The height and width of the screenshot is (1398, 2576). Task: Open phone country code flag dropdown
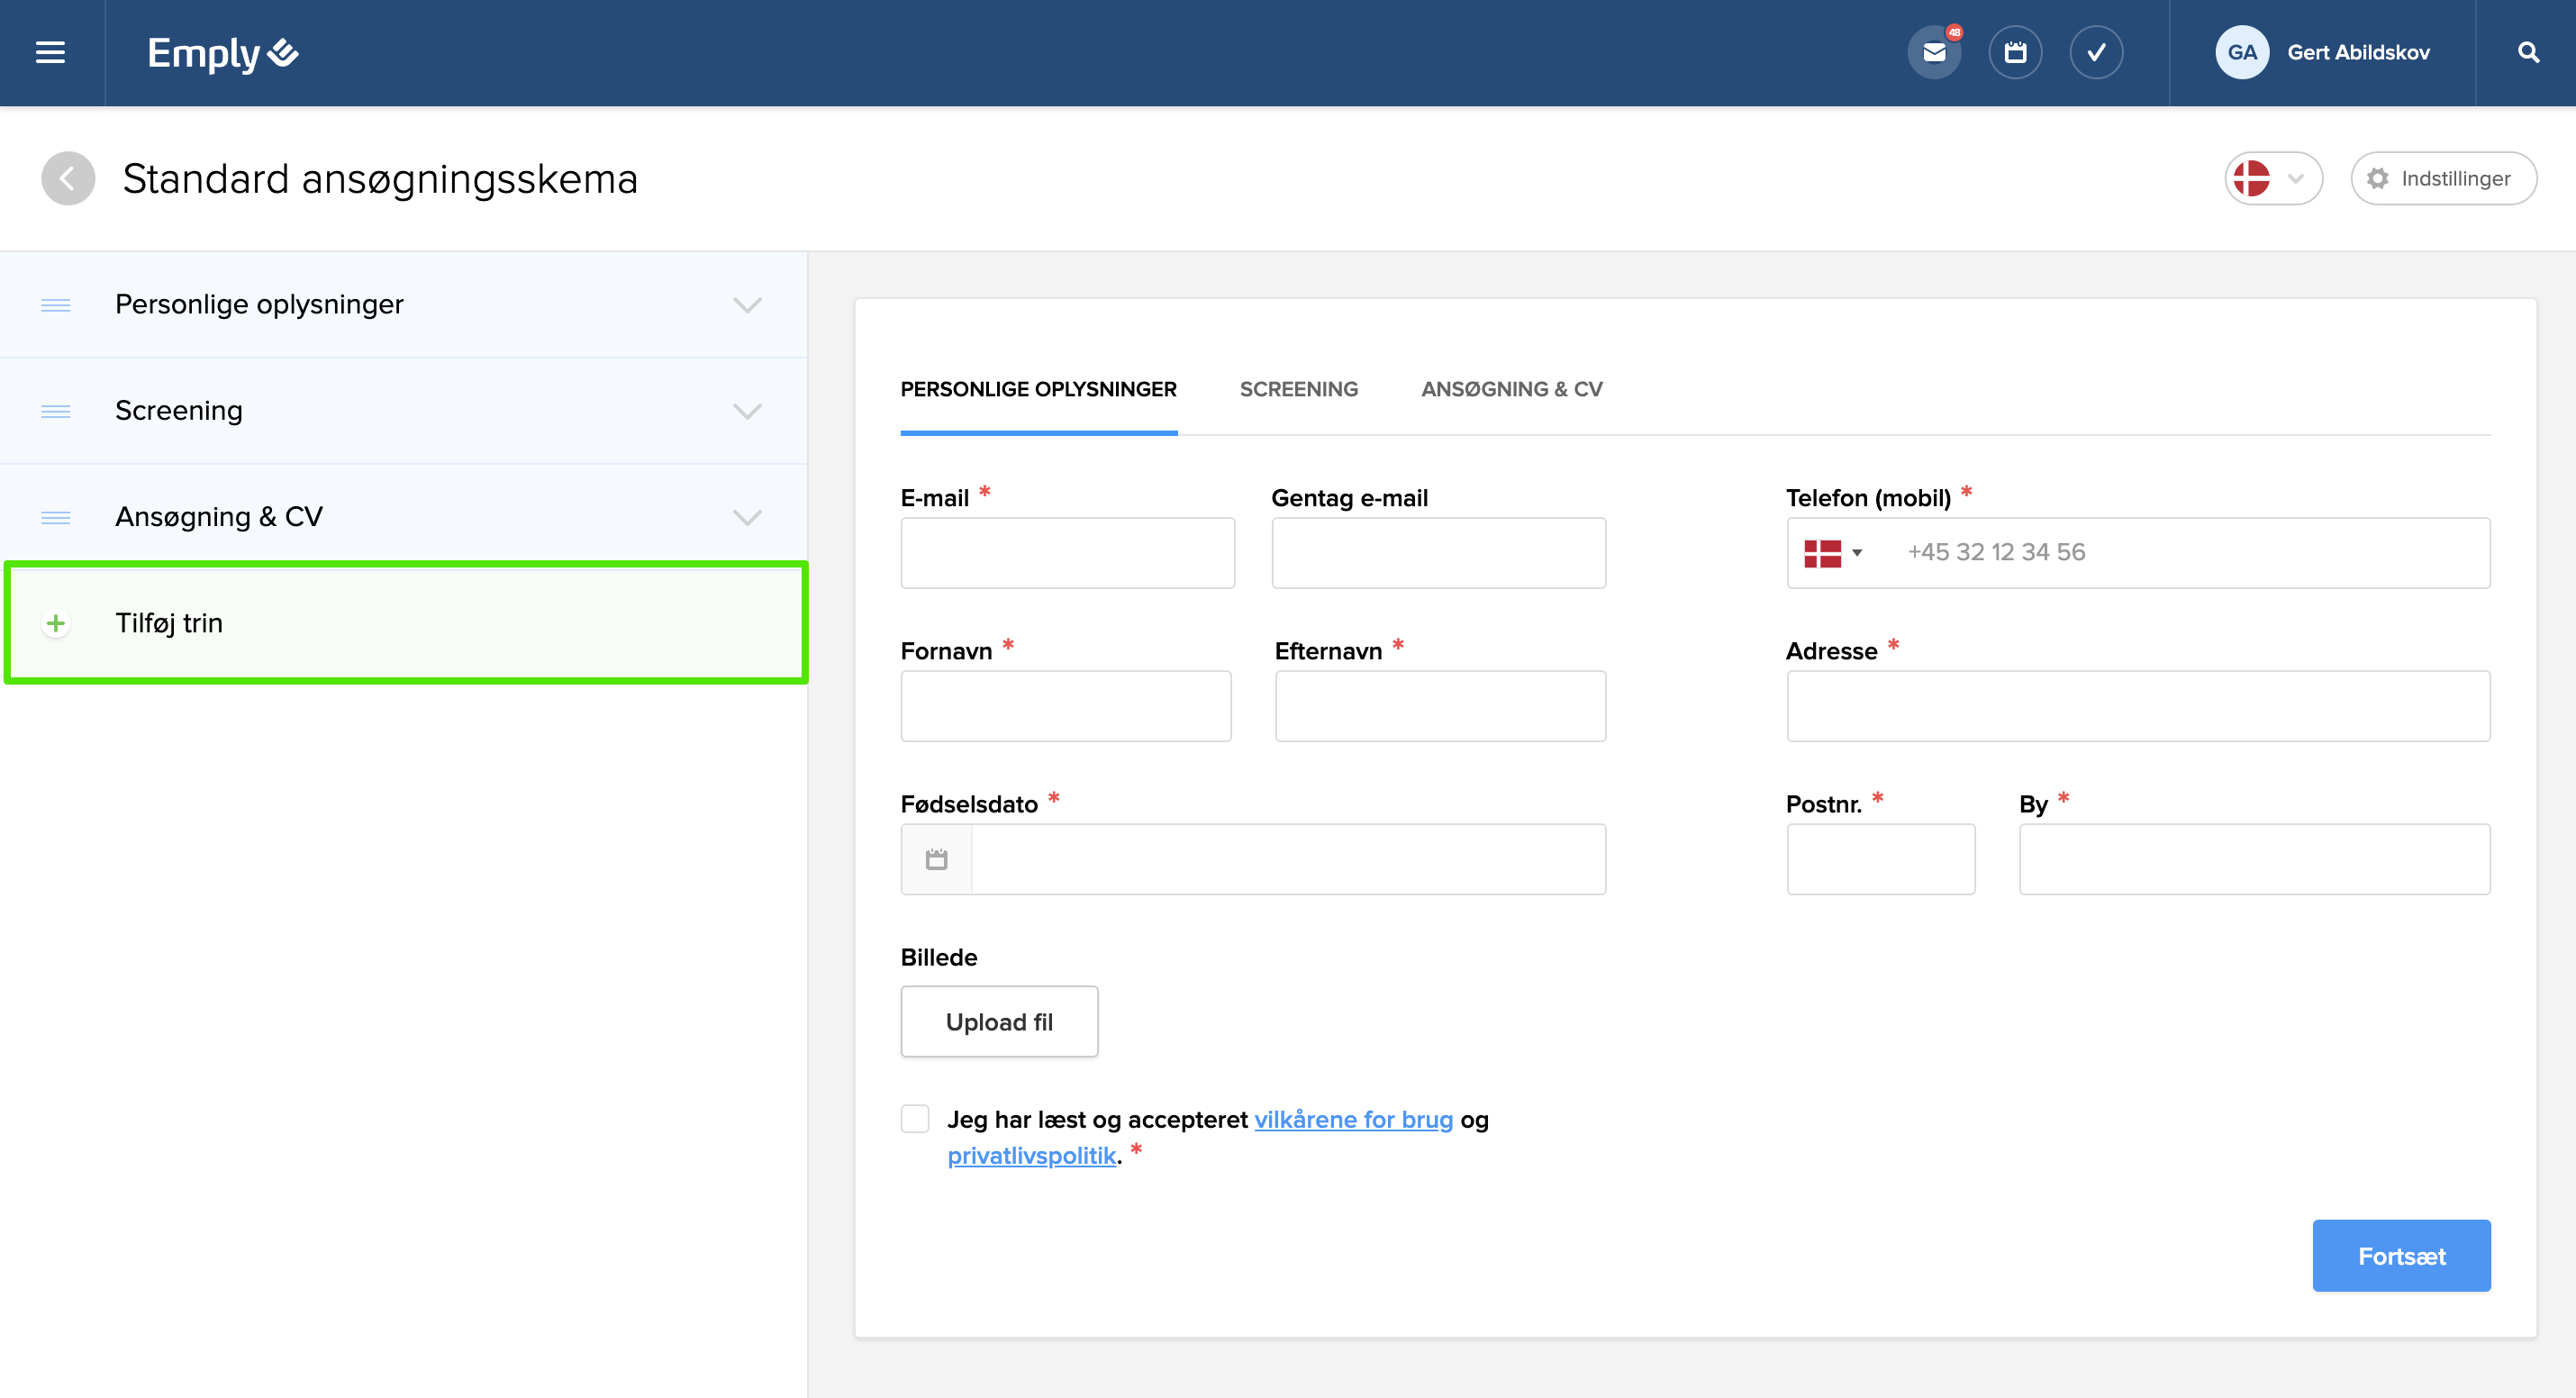tap(1832, 553)
